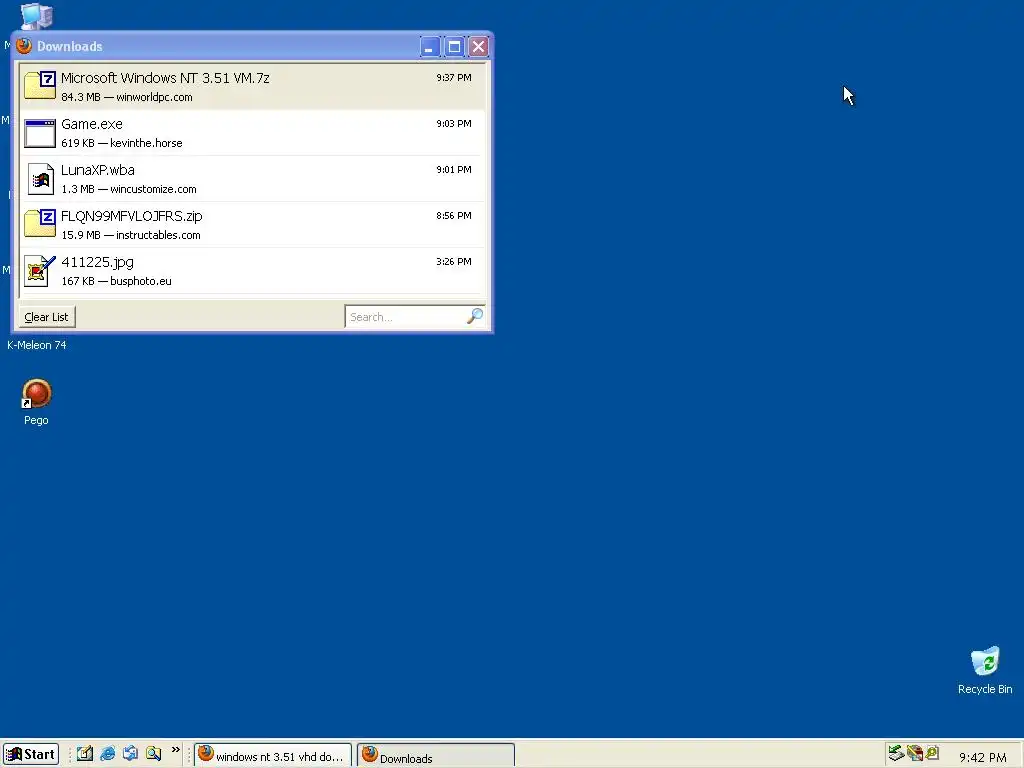Open the Start menu

click(31, 754)
